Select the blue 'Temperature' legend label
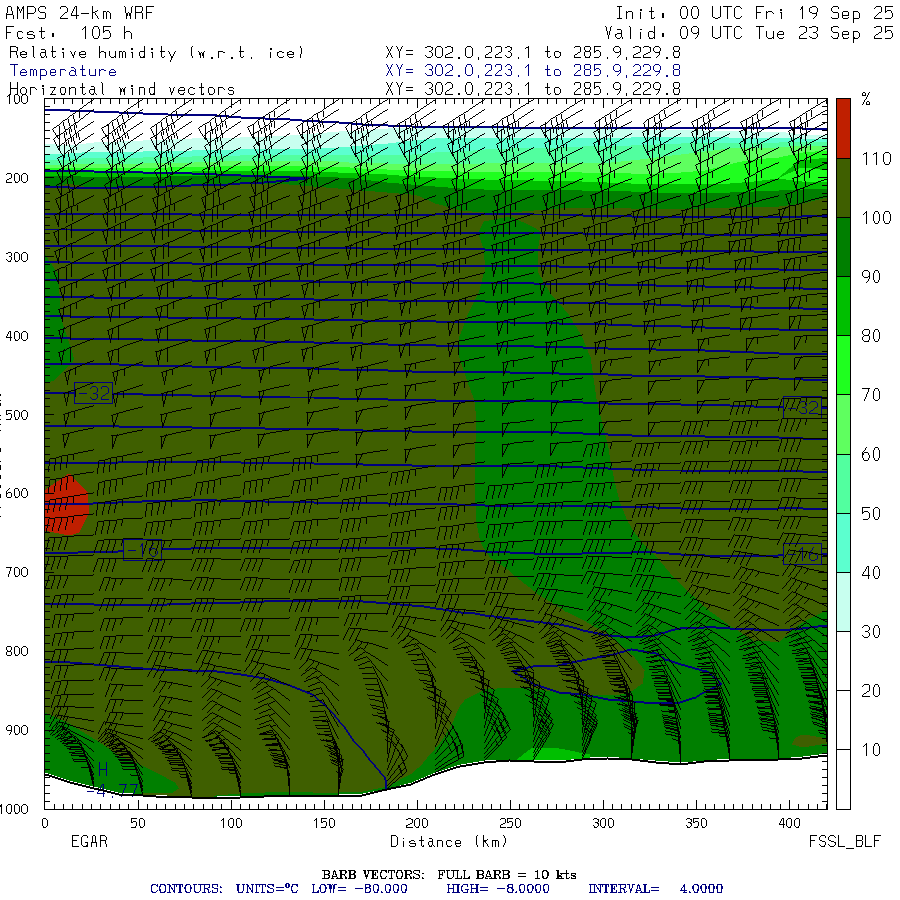This screenshot has height=900, width=900. coord(63,71)
